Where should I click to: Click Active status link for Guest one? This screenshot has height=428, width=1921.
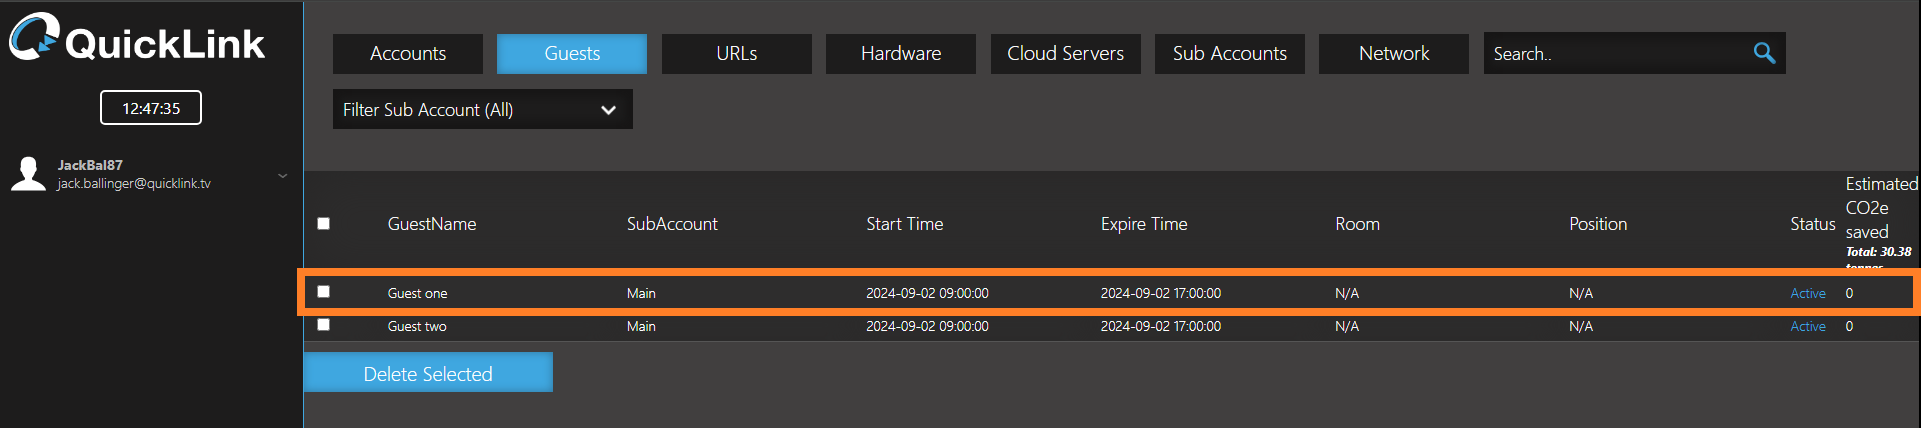click(1807, 293)
